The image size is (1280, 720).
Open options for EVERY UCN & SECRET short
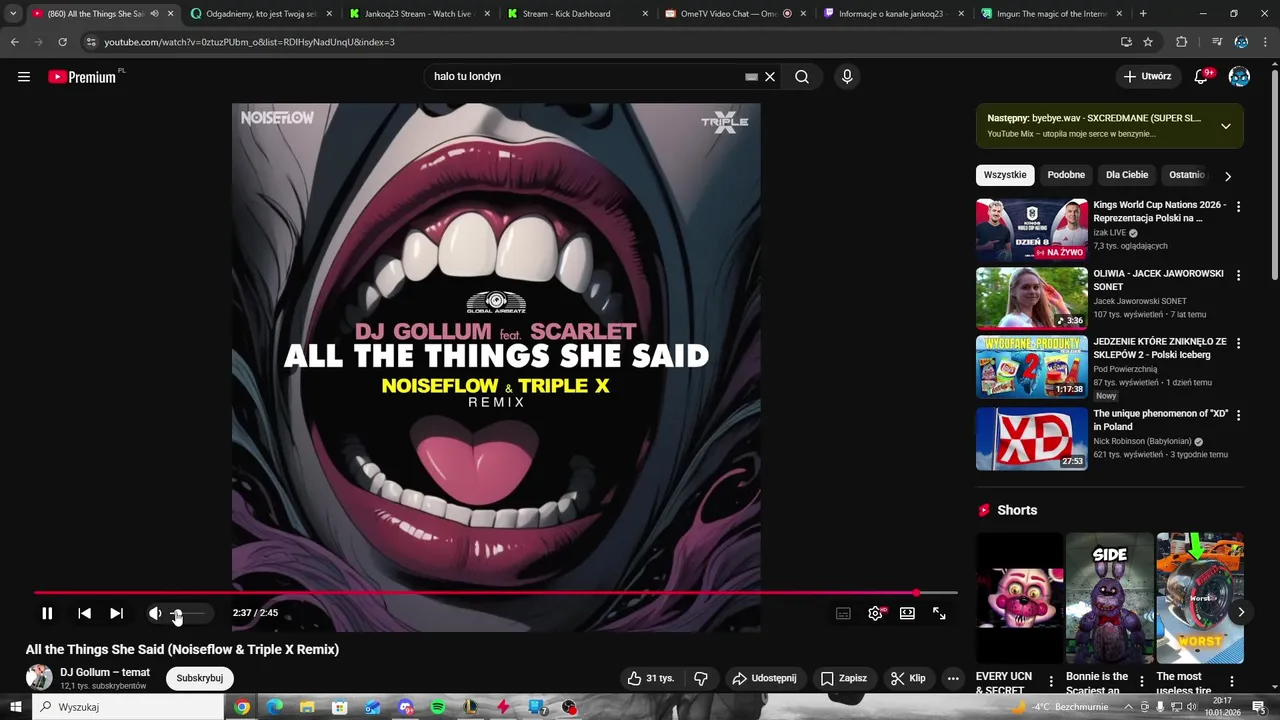pos(1051,682)
